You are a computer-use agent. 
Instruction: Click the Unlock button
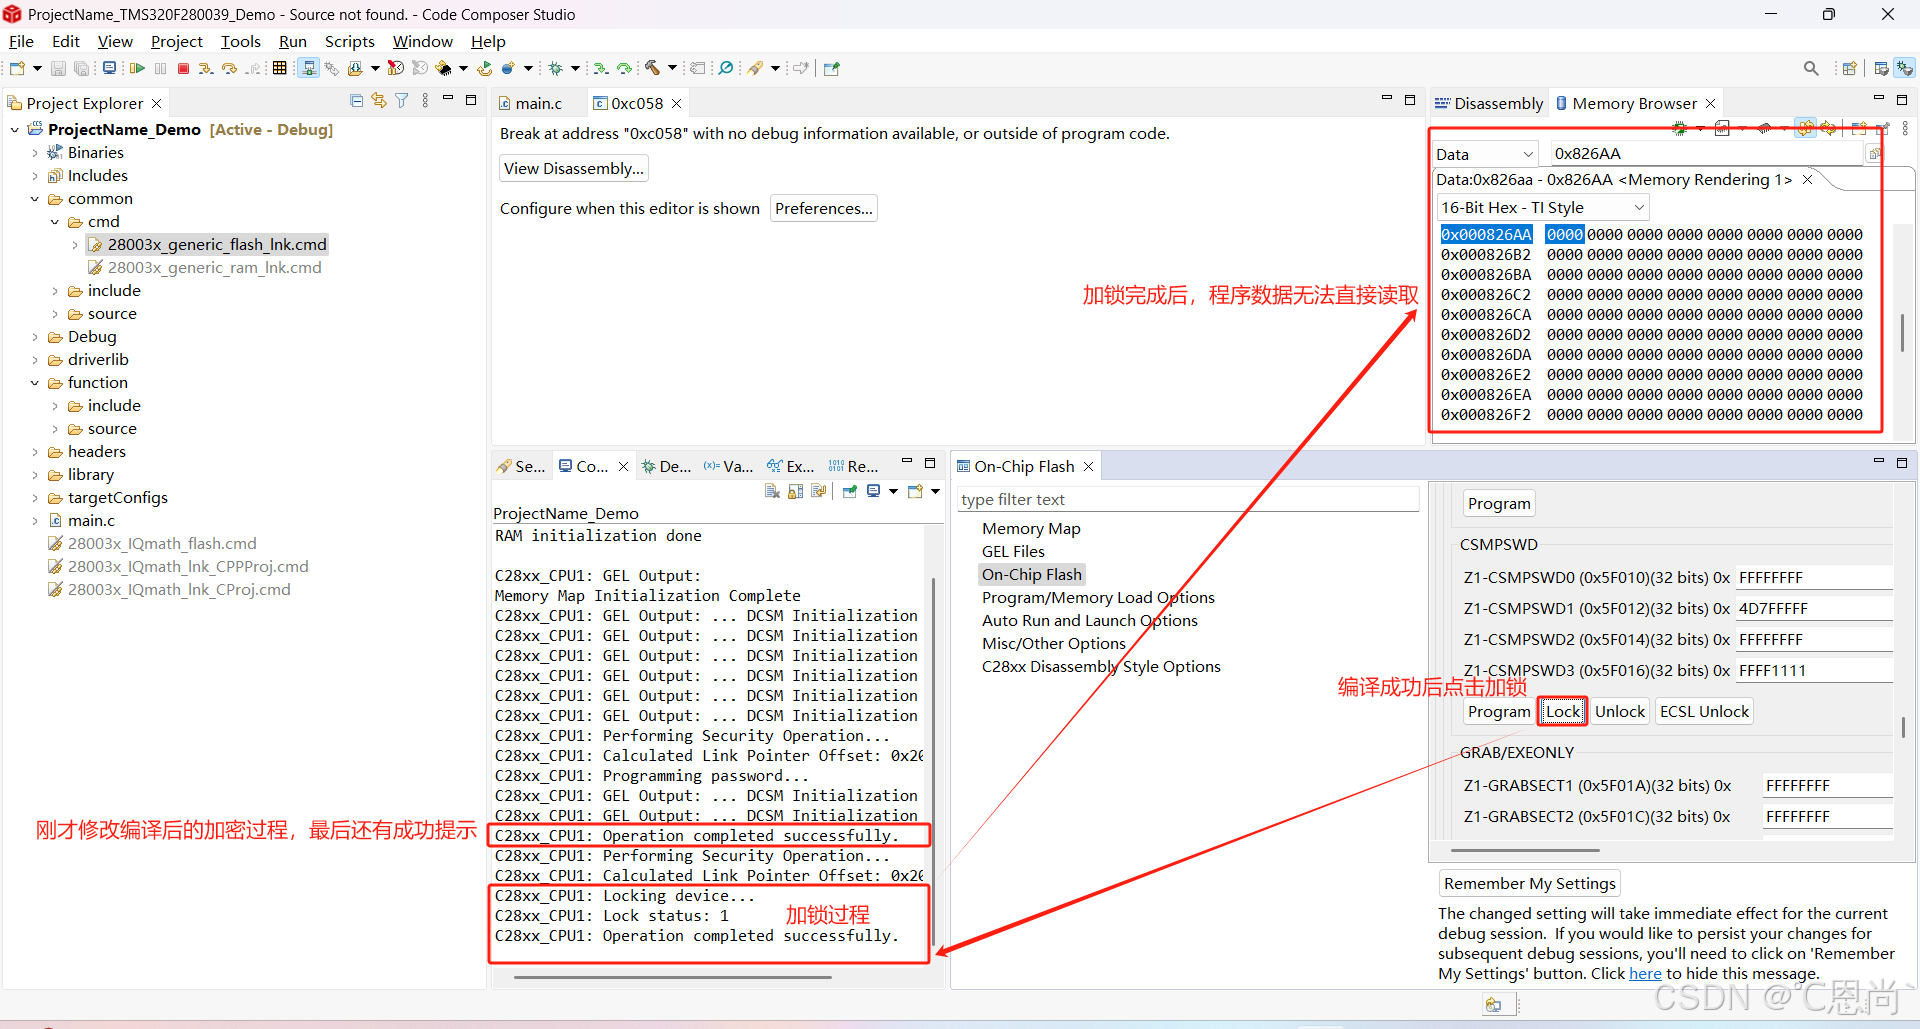click(x=1620, y=711)
